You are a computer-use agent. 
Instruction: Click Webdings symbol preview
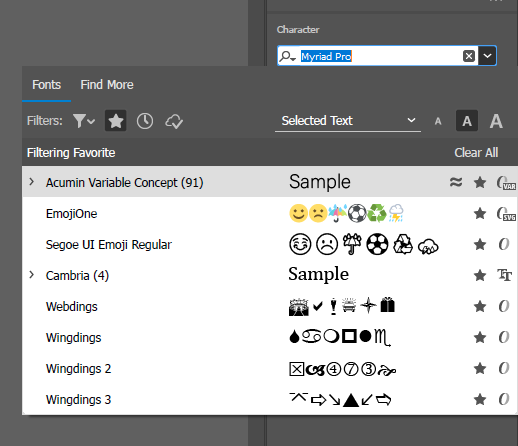tap(342, 306)
